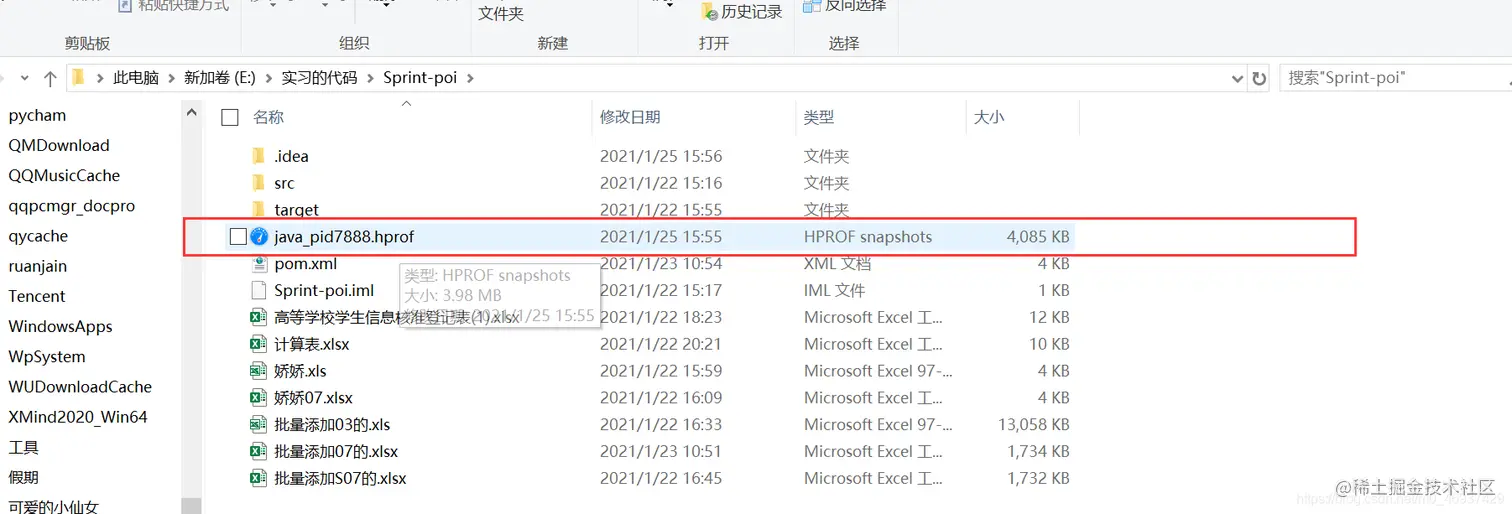Open QQMusicCache in the navigation pane
Viewport: 1512px width, 514px height.
[x=64, y=175]
